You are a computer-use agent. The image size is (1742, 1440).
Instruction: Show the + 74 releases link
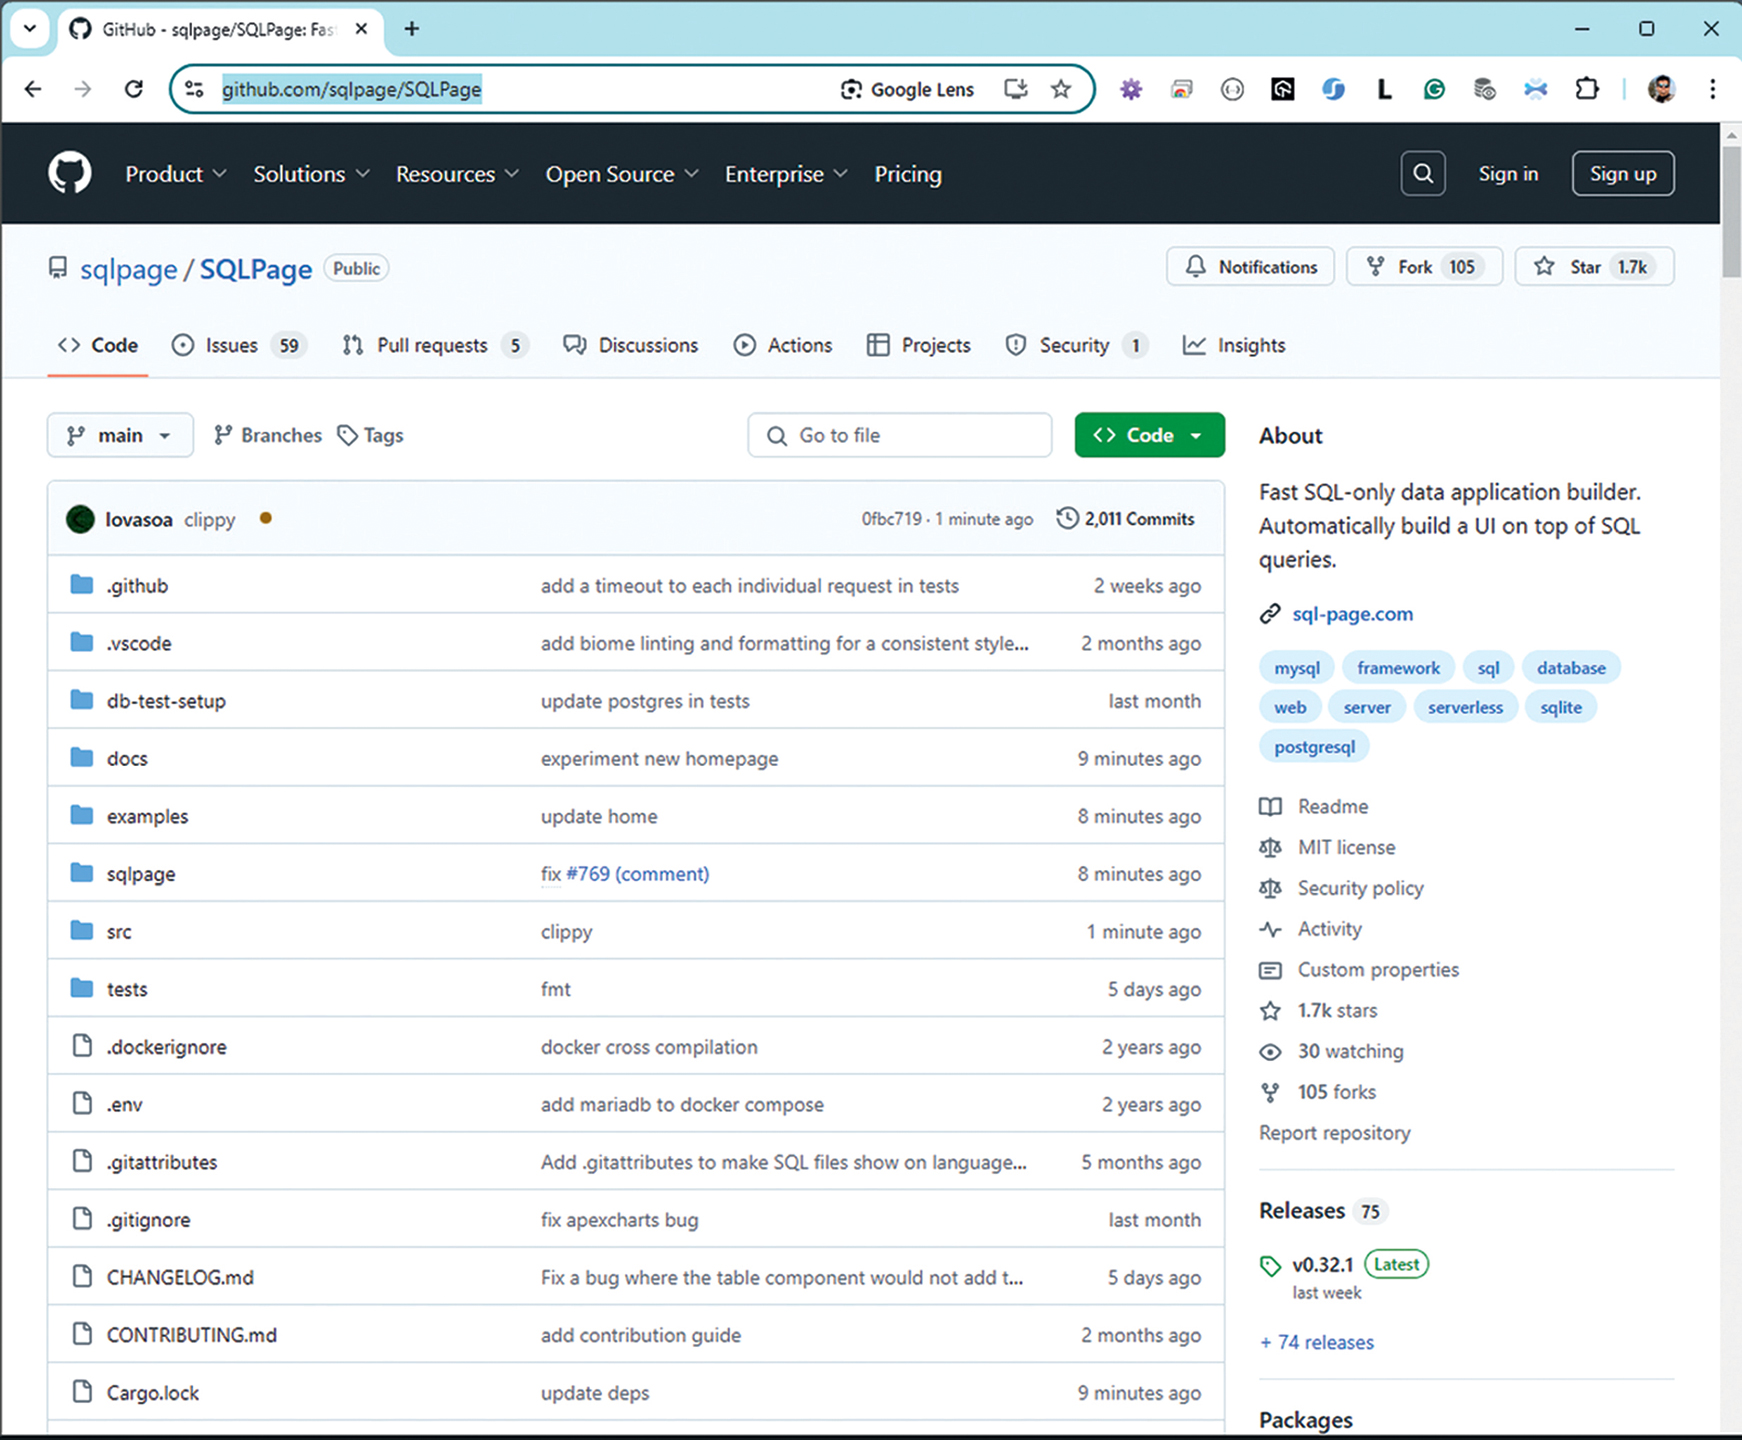(x=1317, y=1343)
